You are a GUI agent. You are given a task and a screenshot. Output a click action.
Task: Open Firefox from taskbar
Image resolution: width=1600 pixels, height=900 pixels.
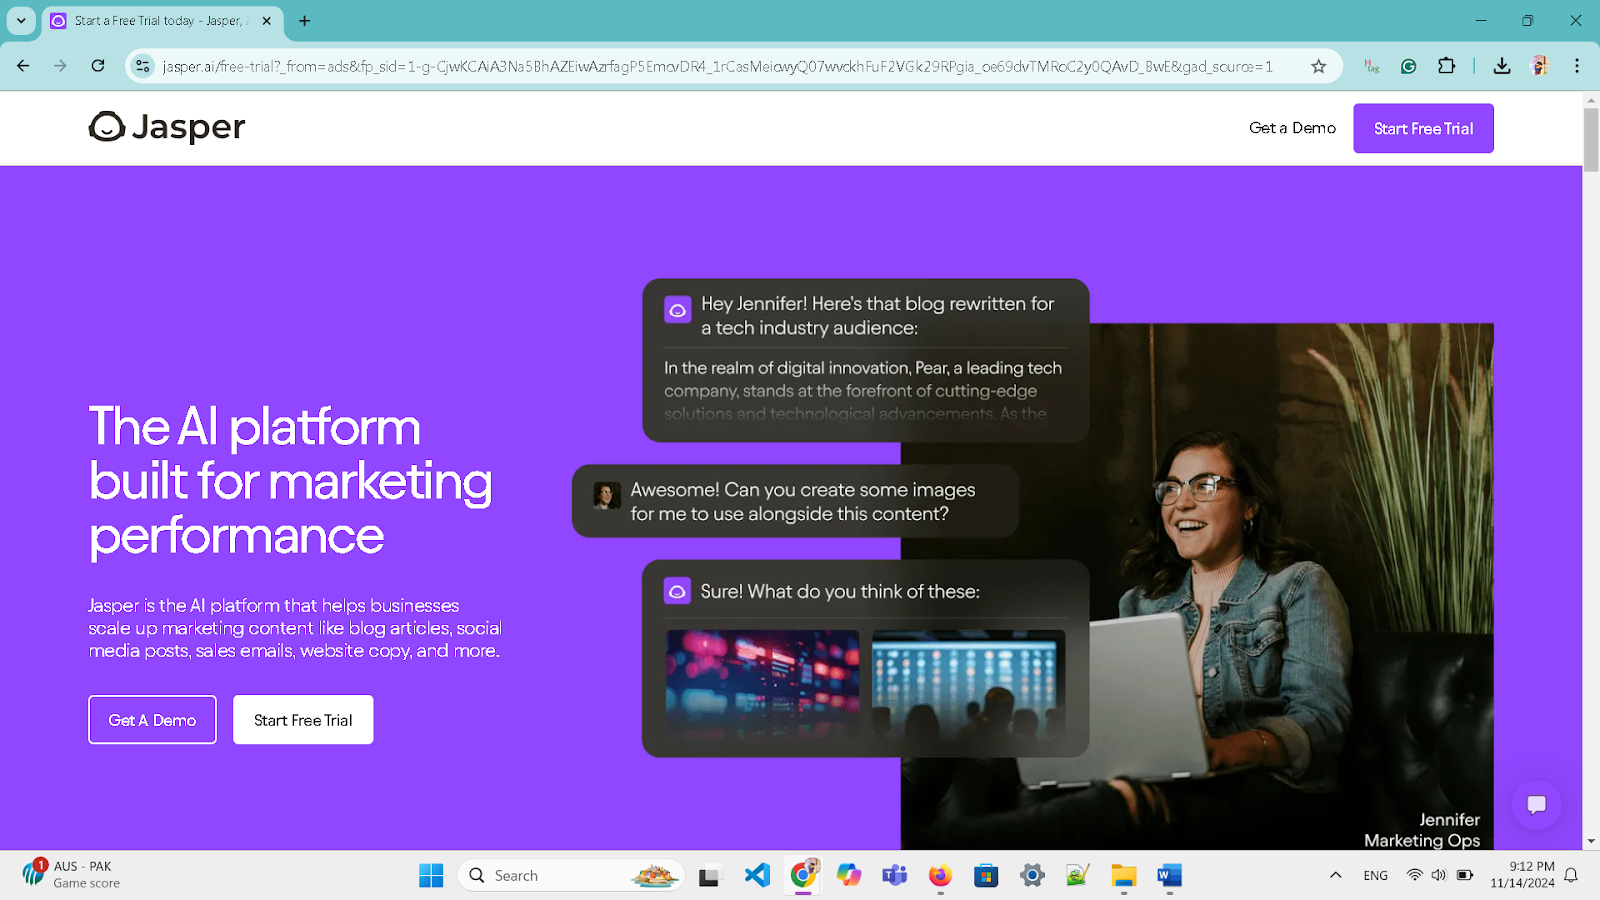point(940,875)
